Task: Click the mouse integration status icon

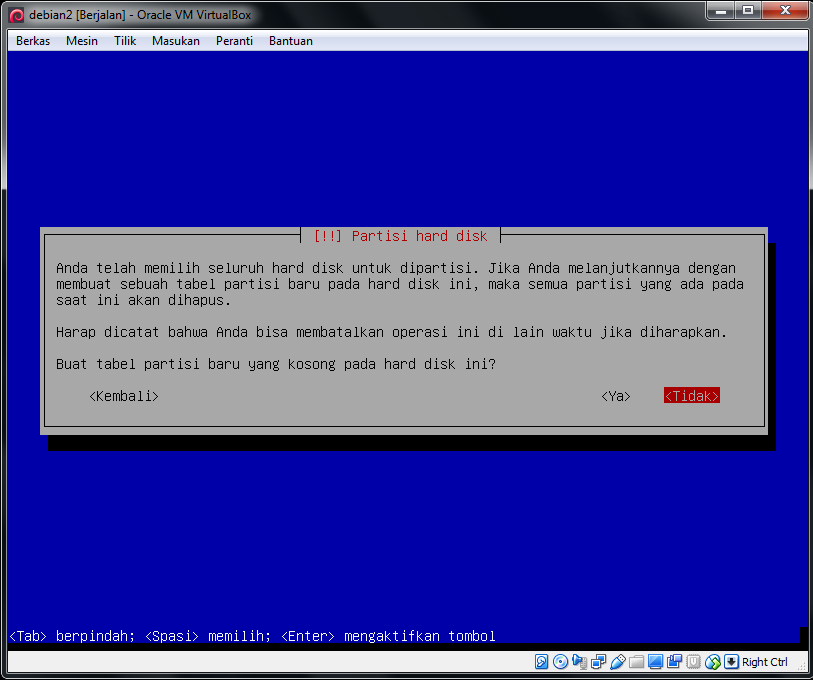Action: pos(712,661)
